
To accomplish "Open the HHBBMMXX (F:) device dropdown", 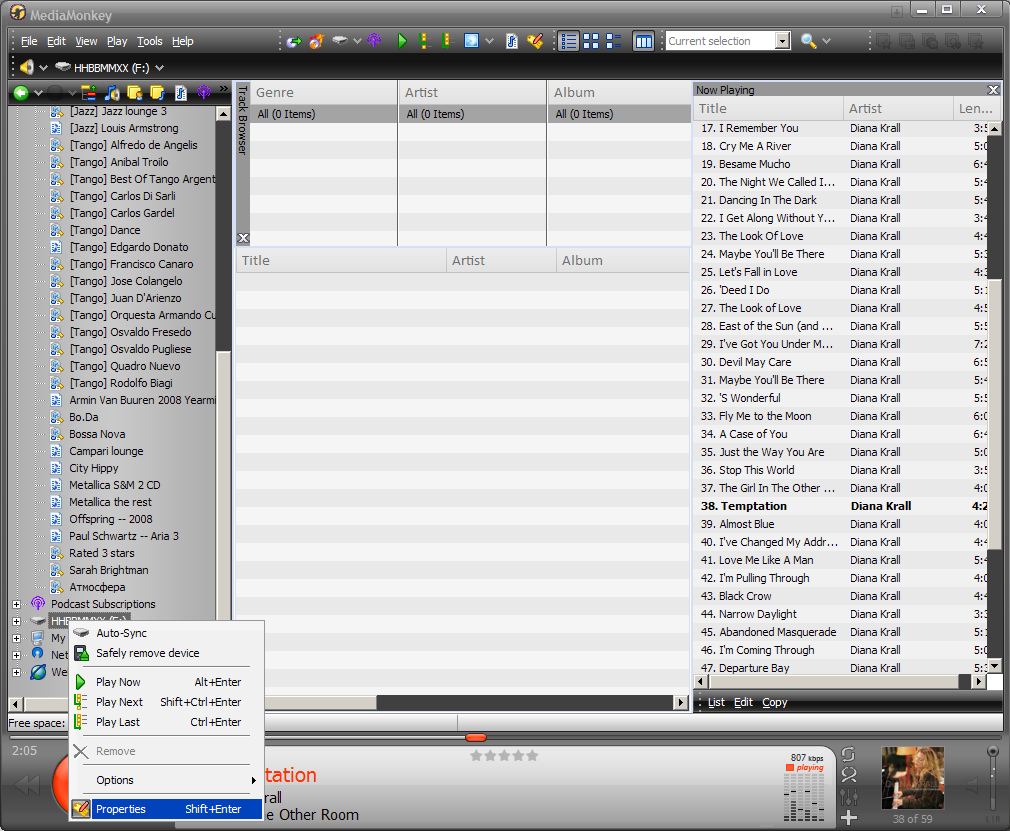I will pyautogui.click(x=160, y=68).
